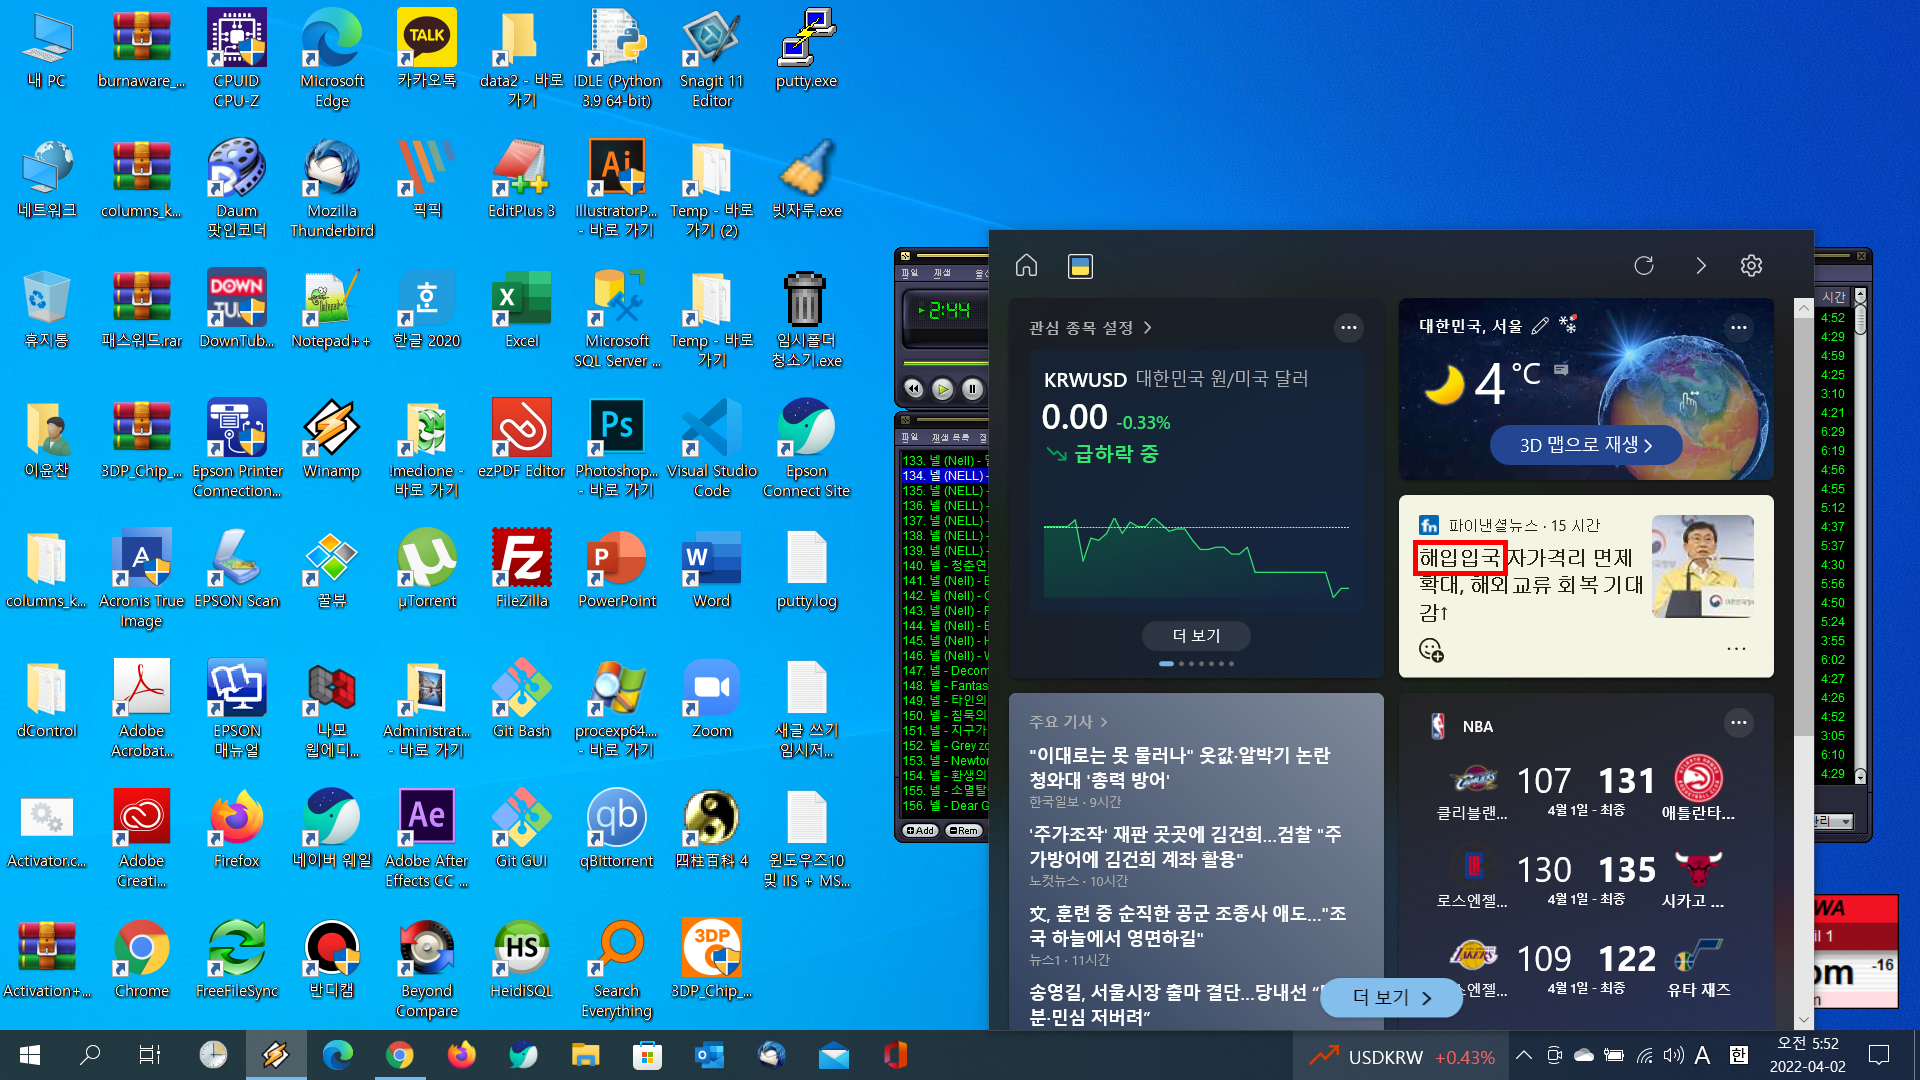Open the Visual Studio Code desktop shortcut

coord(712,448)
